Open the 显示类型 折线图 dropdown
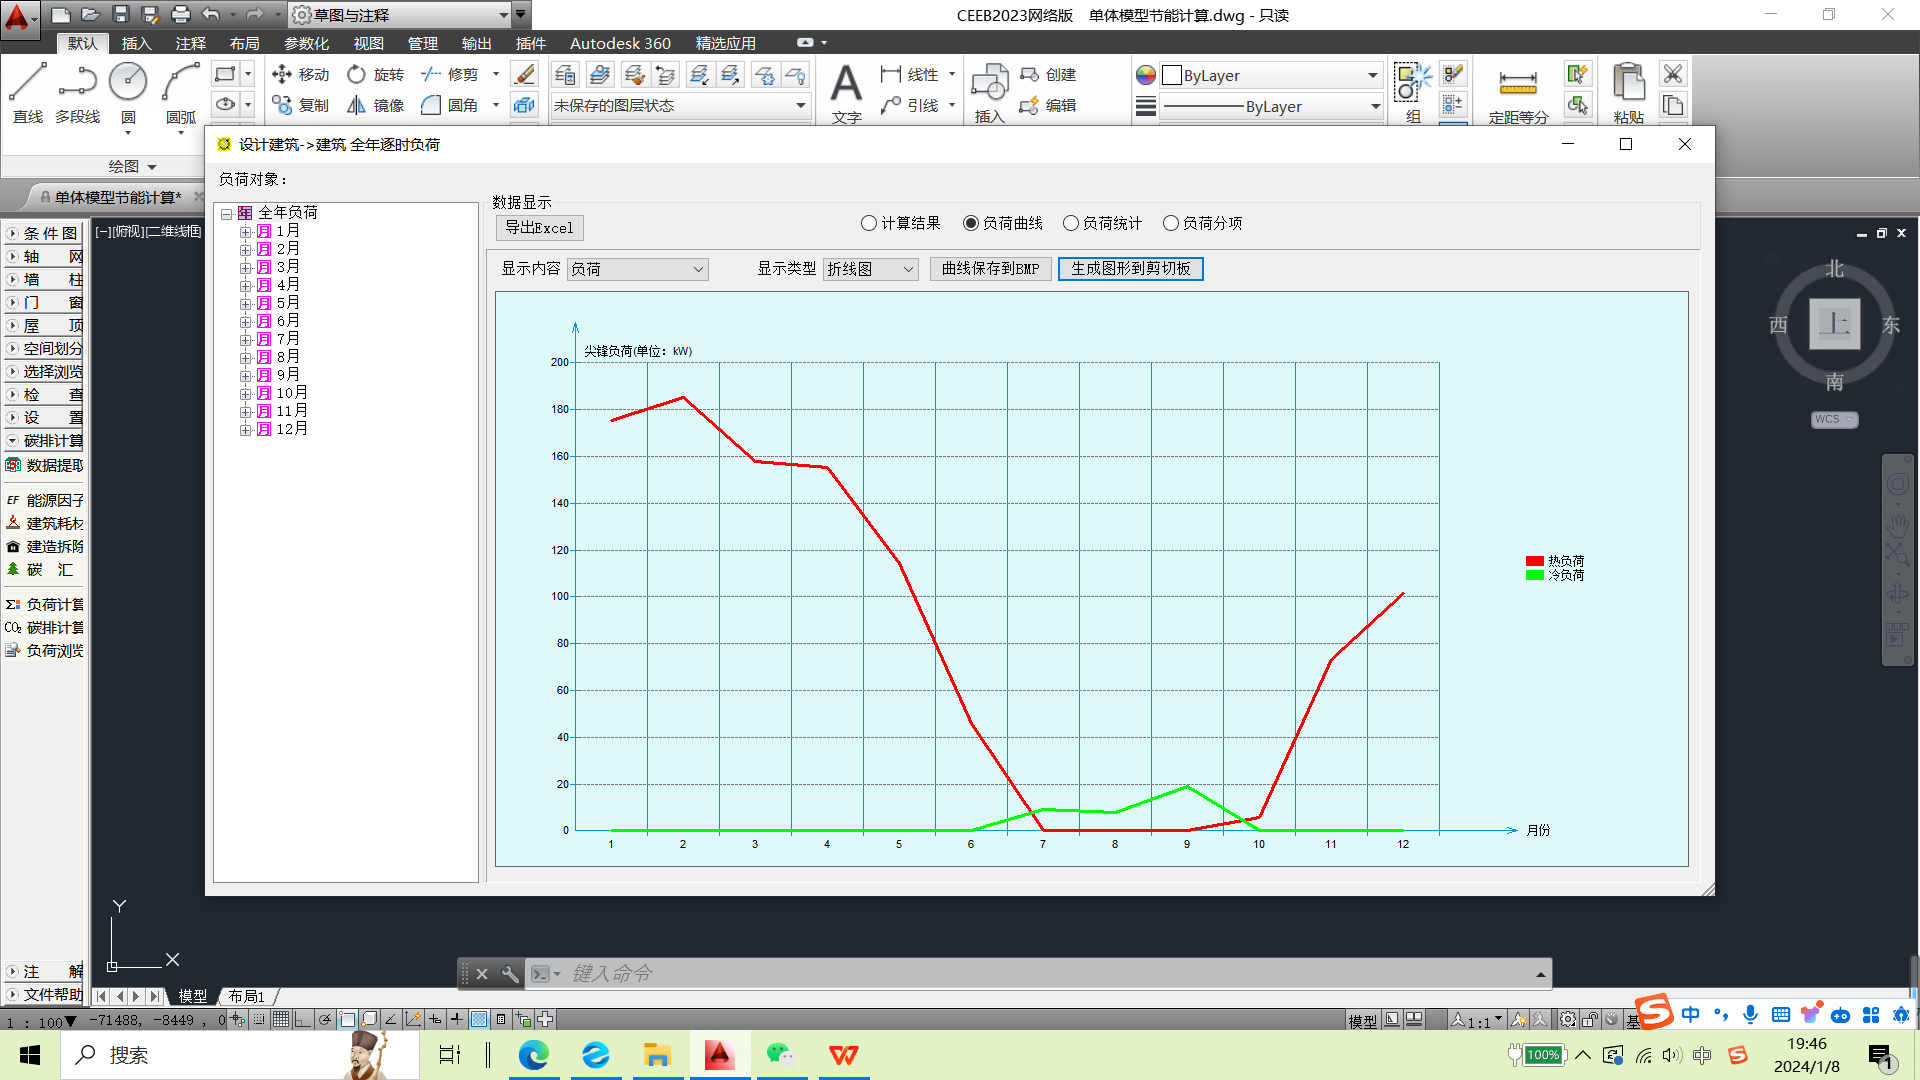1920x1080 pixels. pyautogui.click(x=870, y=269)
